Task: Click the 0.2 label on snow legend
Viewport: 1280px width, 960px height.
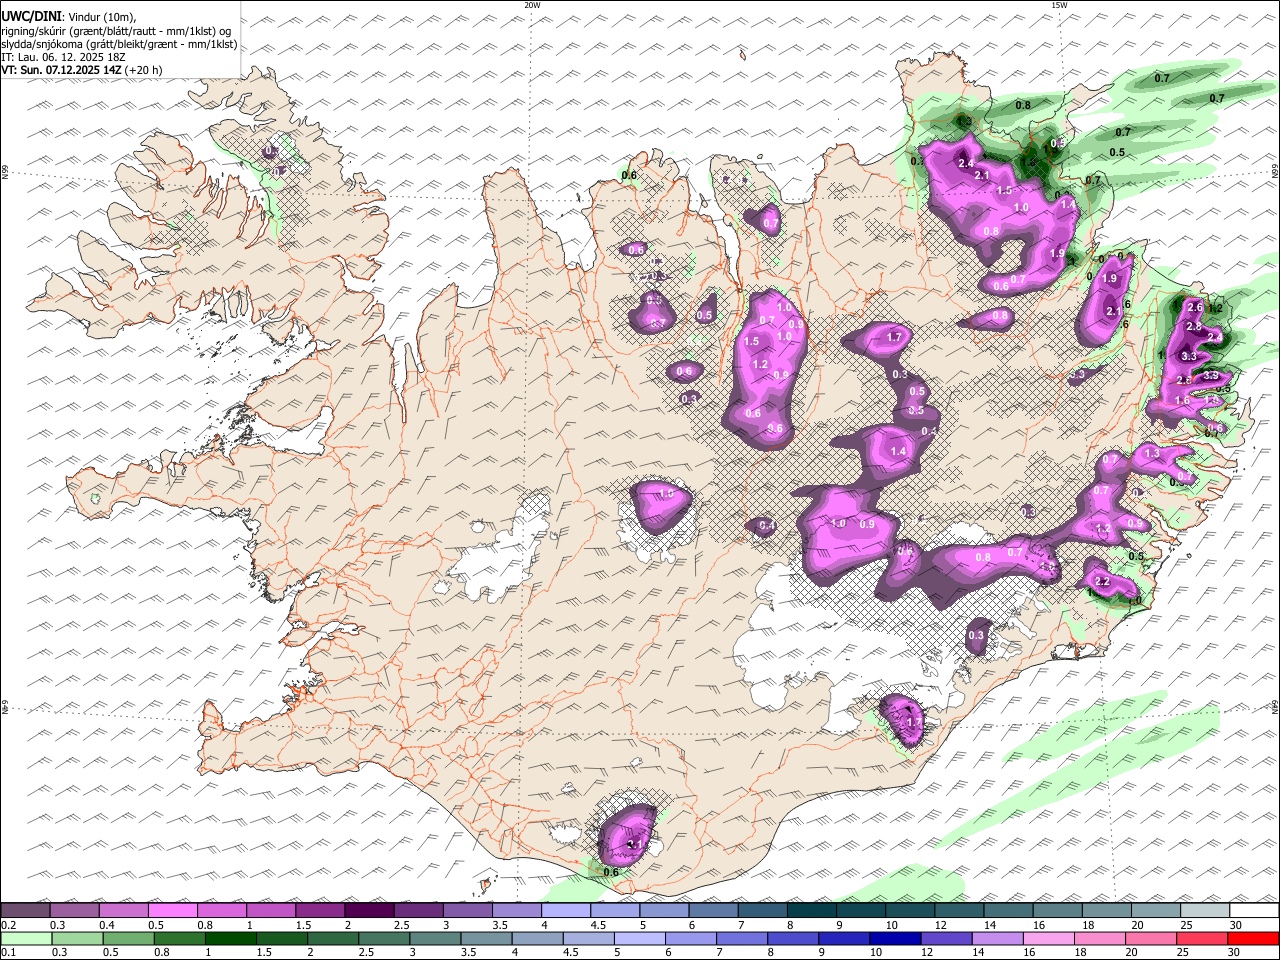Action: point(9,925)
